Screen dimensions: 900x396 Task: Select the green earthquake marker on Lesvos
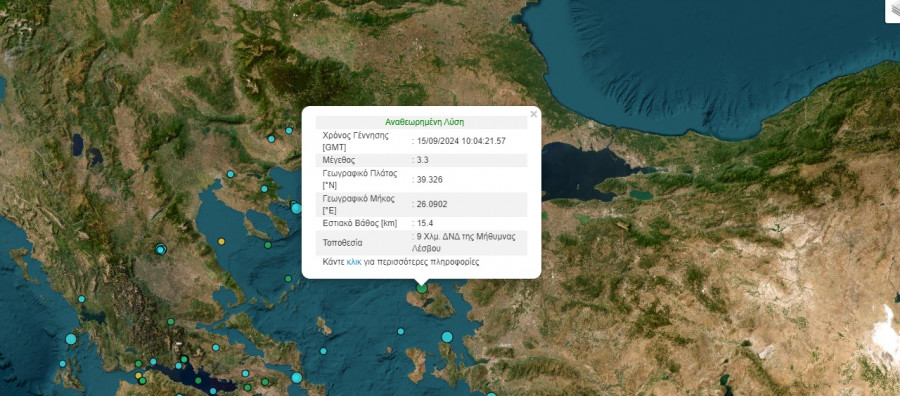tap(422, 288)
